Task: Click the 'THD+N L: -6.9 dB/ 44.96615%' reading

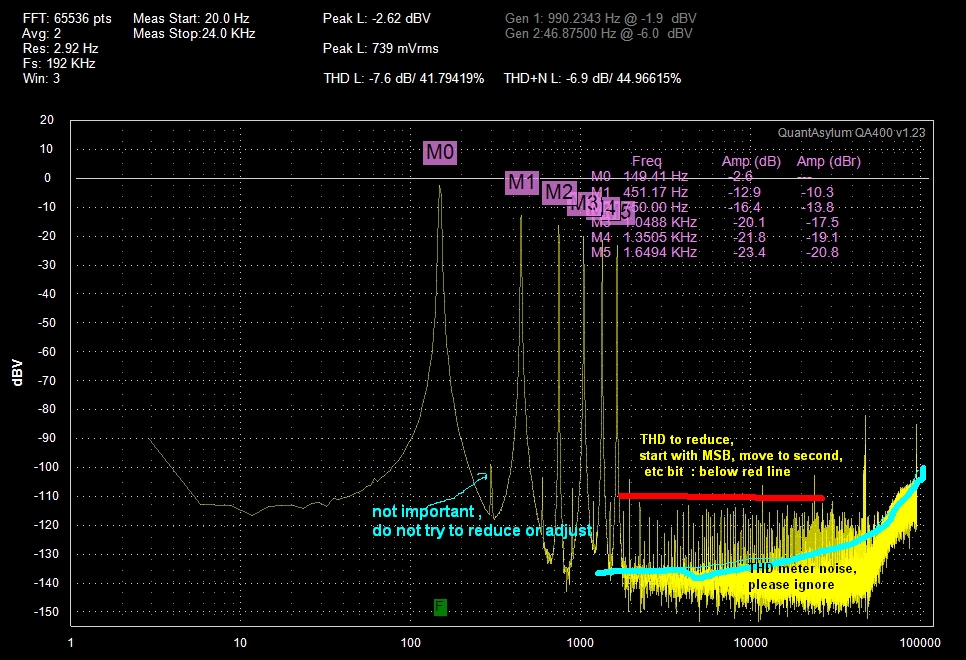Action: (x=592, y=78)
